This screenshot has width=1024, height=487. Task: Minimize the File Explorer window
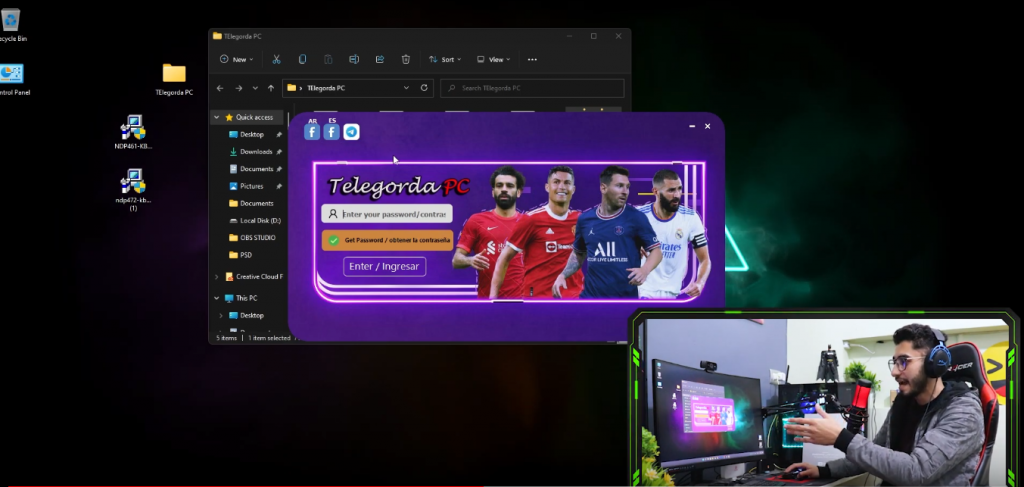point(569,36)
